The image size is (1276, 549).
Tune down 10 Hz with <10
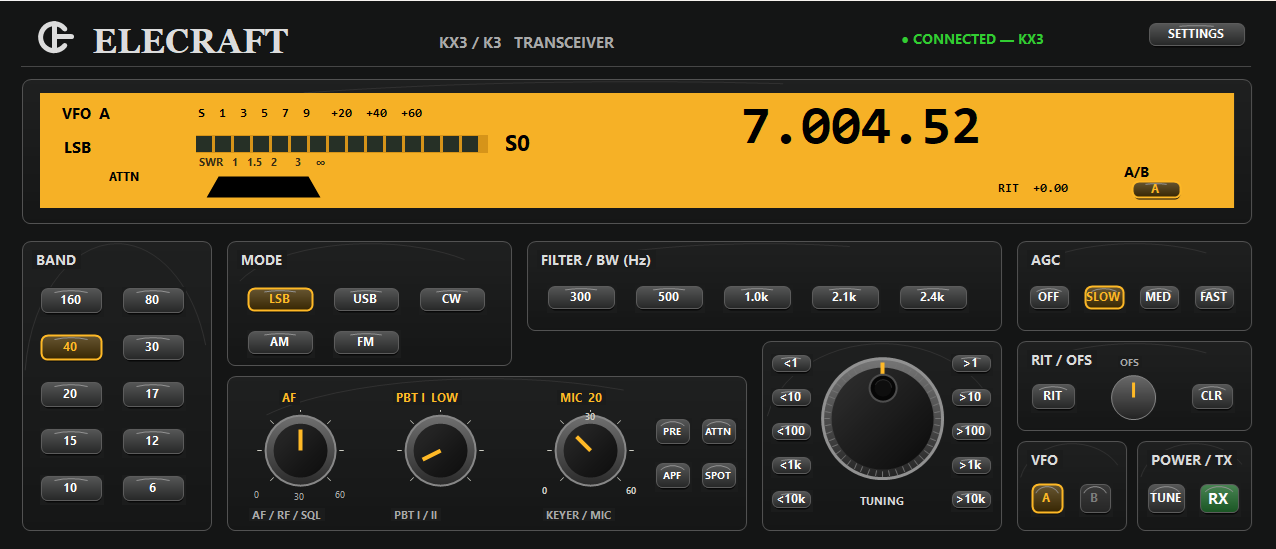pyautogui.click(x=791, y=397)
